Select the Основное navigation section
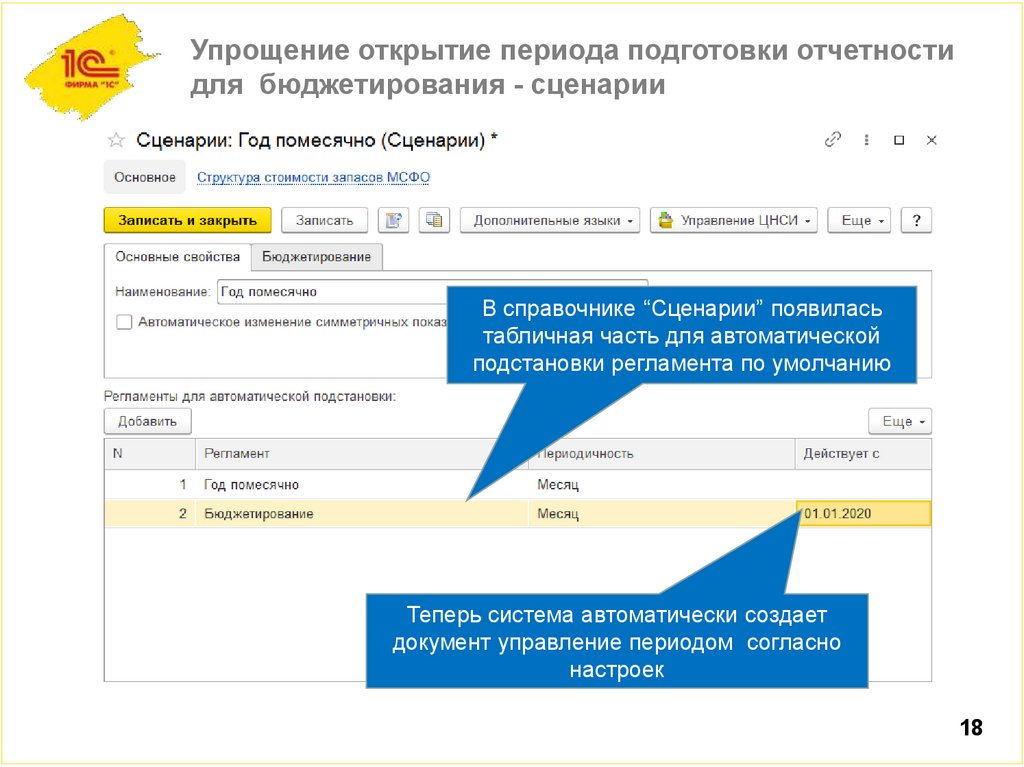The image size is (1024, 767). point(145,177)
